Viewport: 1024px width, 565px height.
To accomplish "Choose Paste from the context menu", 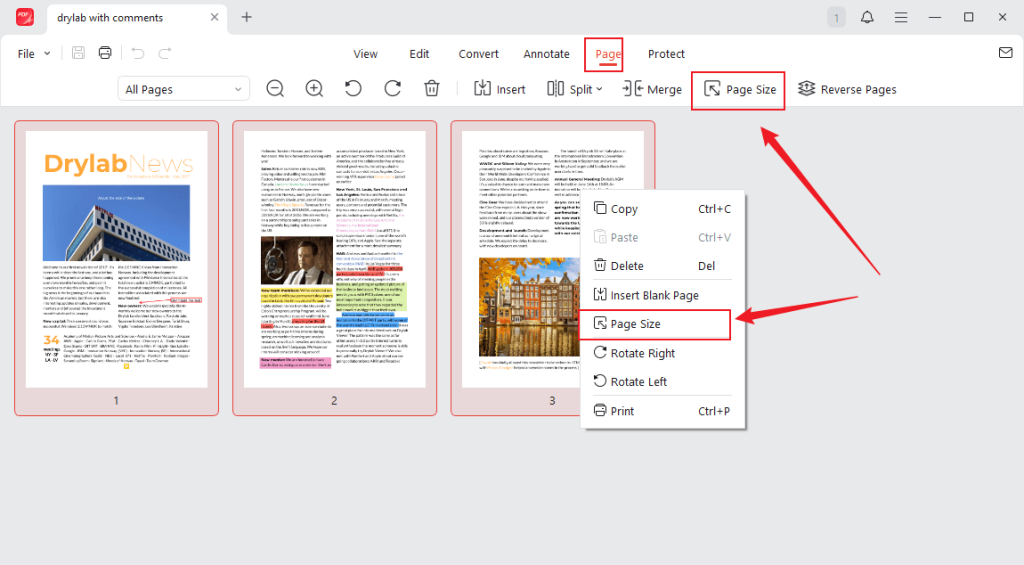I will (663, 238).
